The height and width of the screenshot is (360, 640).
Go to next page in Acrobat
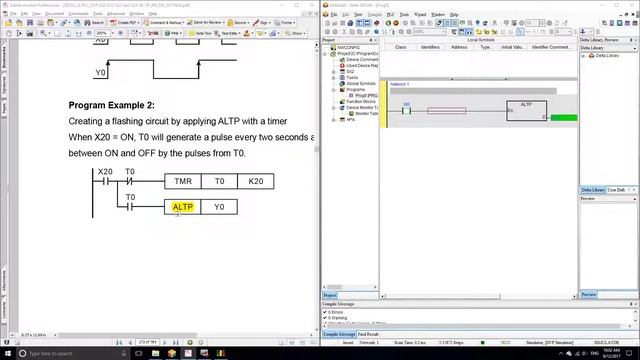164,342
